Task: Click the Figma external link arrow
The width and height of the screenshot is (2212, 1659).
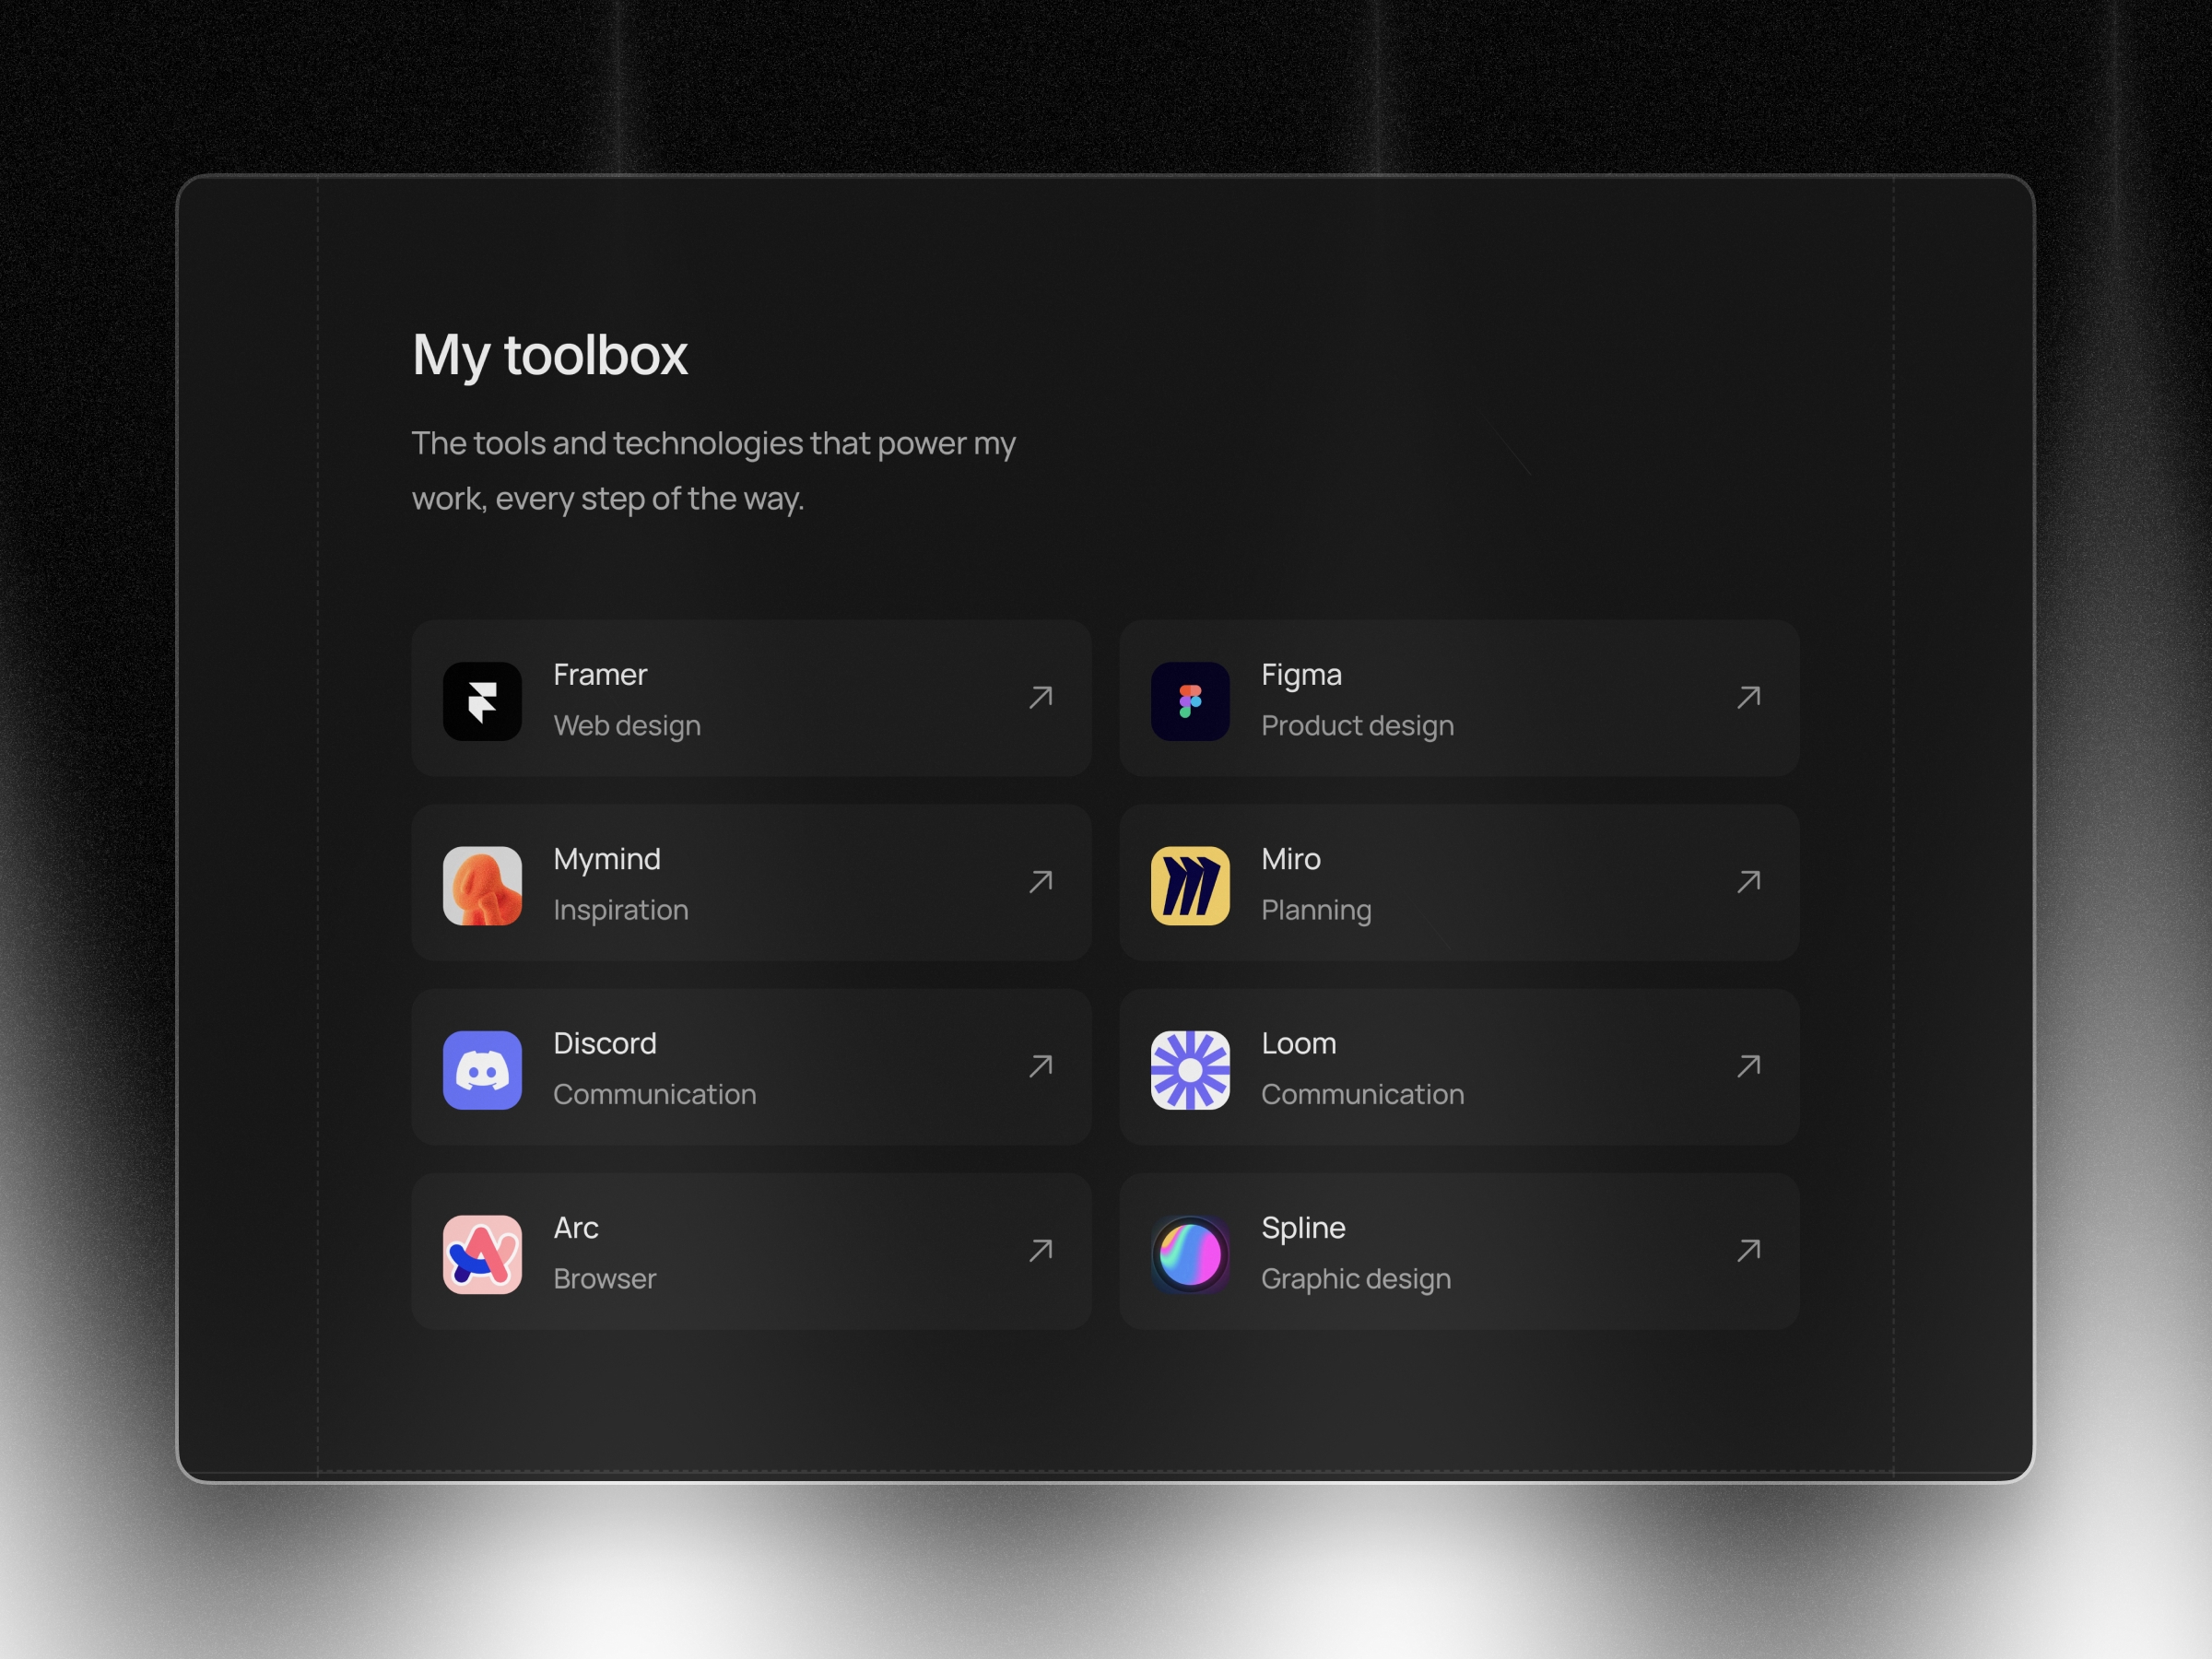Action: pos(1746,697)
